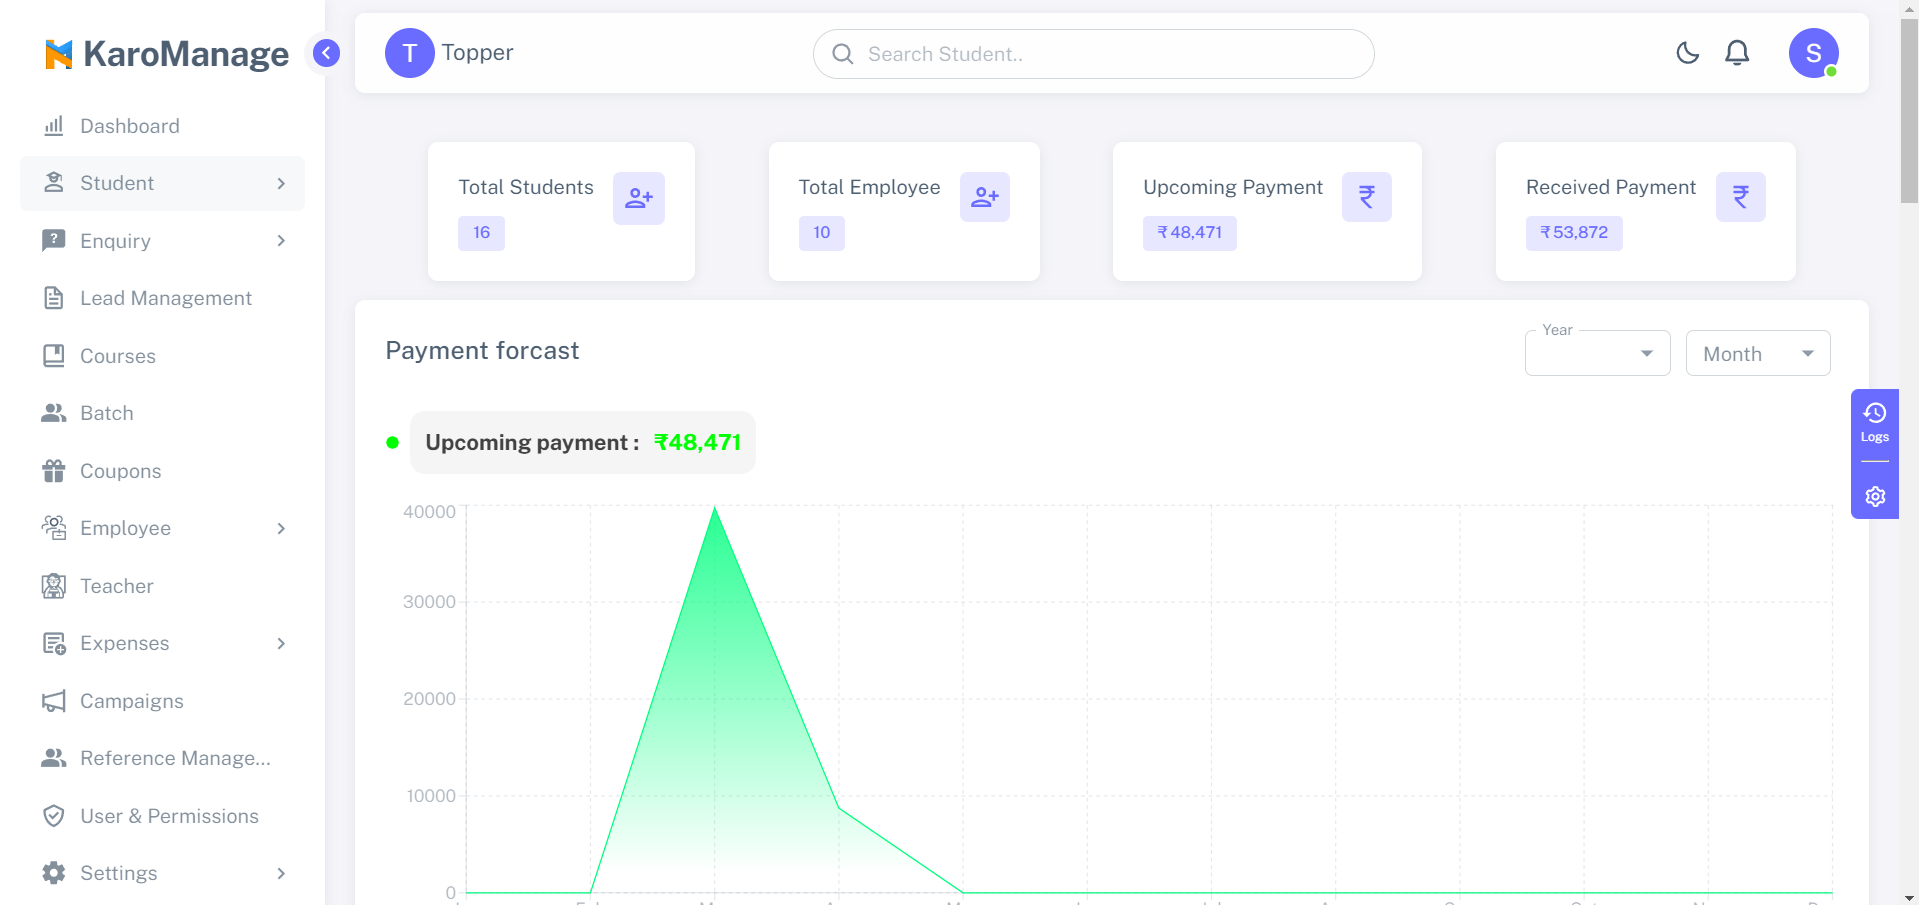Open the Year dropdown
This screenshot has height=905, width=1919.
pyautogui.click(x=1598, y=353)
